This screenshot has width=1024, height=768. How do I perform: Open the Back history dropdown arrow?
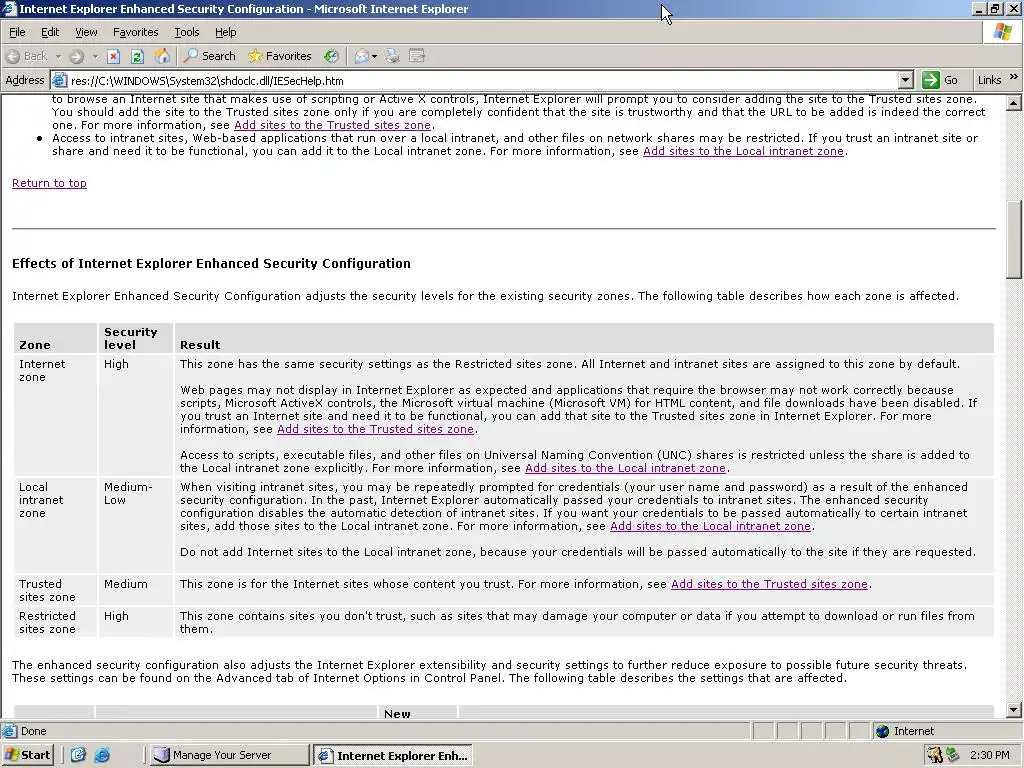coord(58,56)
